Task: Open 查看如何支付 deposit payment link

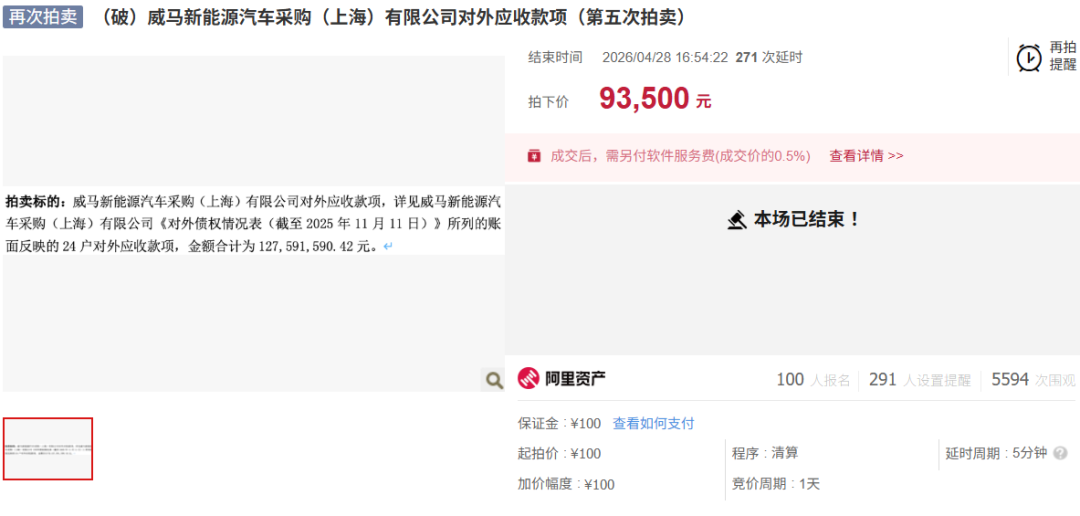Action: [x=653, y=423]
